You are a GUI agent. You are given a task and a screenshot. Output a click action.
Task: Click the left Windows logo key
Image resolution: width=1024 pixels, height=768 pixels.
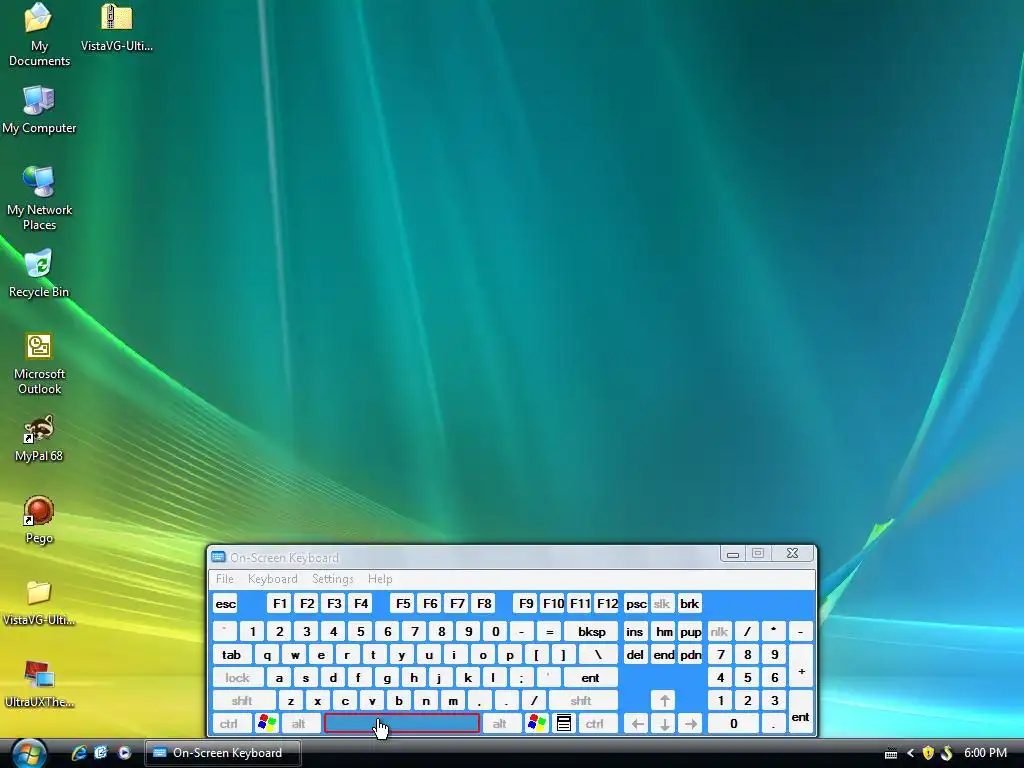pyautogui.click(x=267, y=723)
